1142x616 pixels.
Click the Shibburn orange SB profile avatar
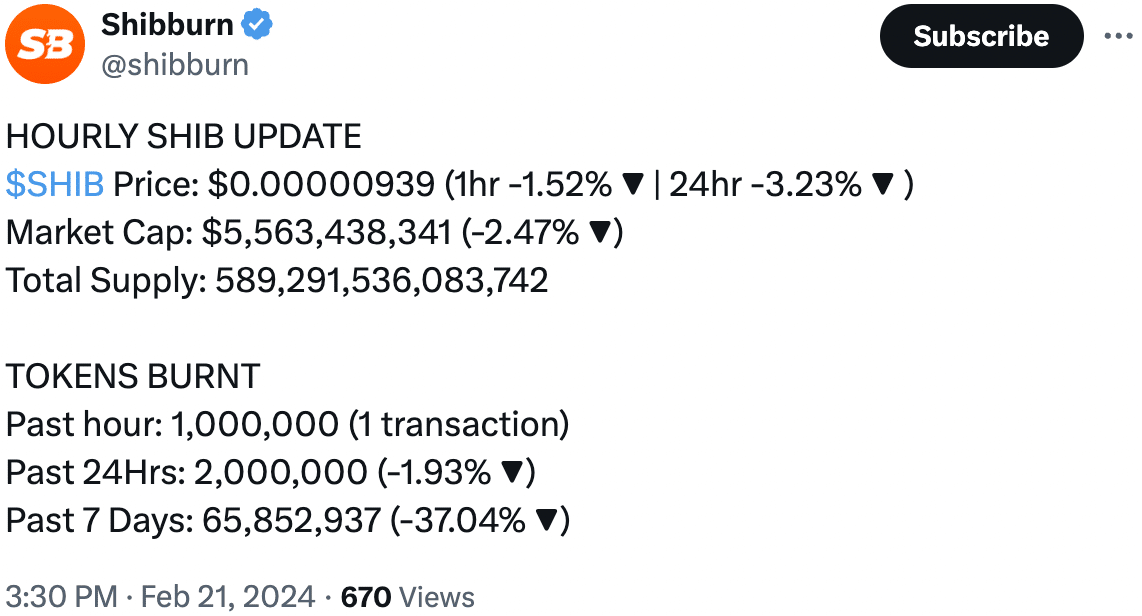coord(42,45)
